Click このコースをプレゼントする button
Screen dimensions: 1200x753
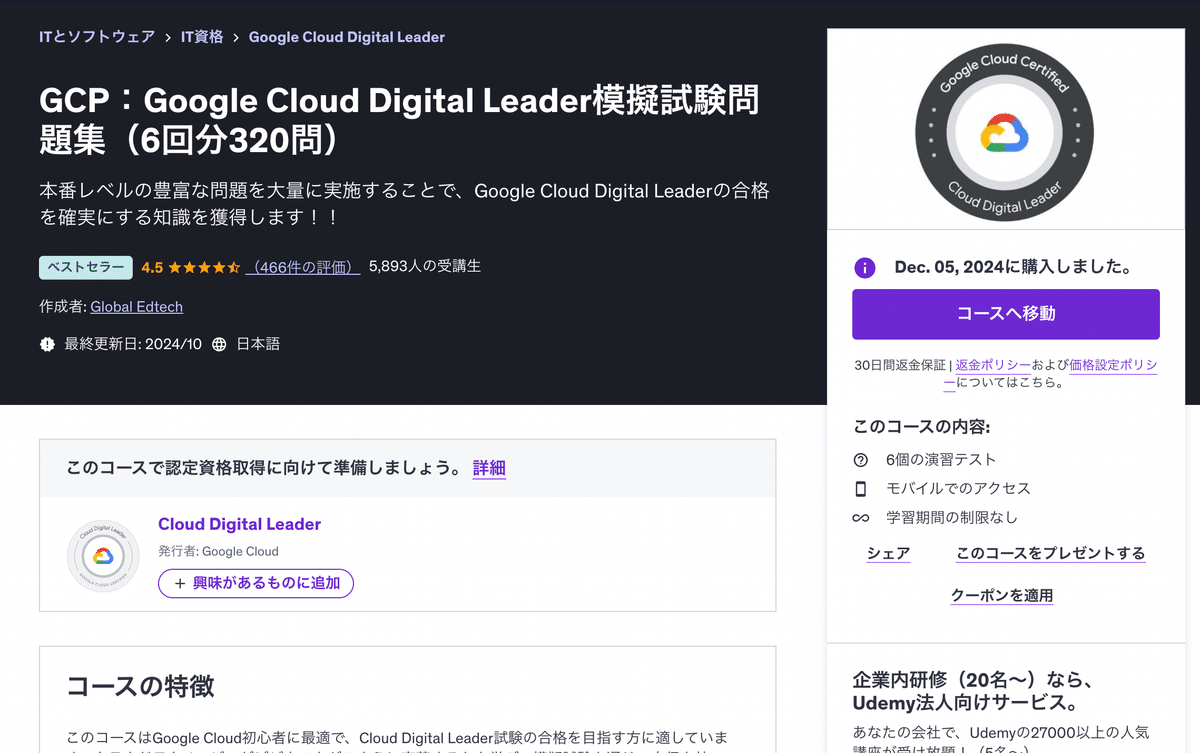pos(1051,553)
